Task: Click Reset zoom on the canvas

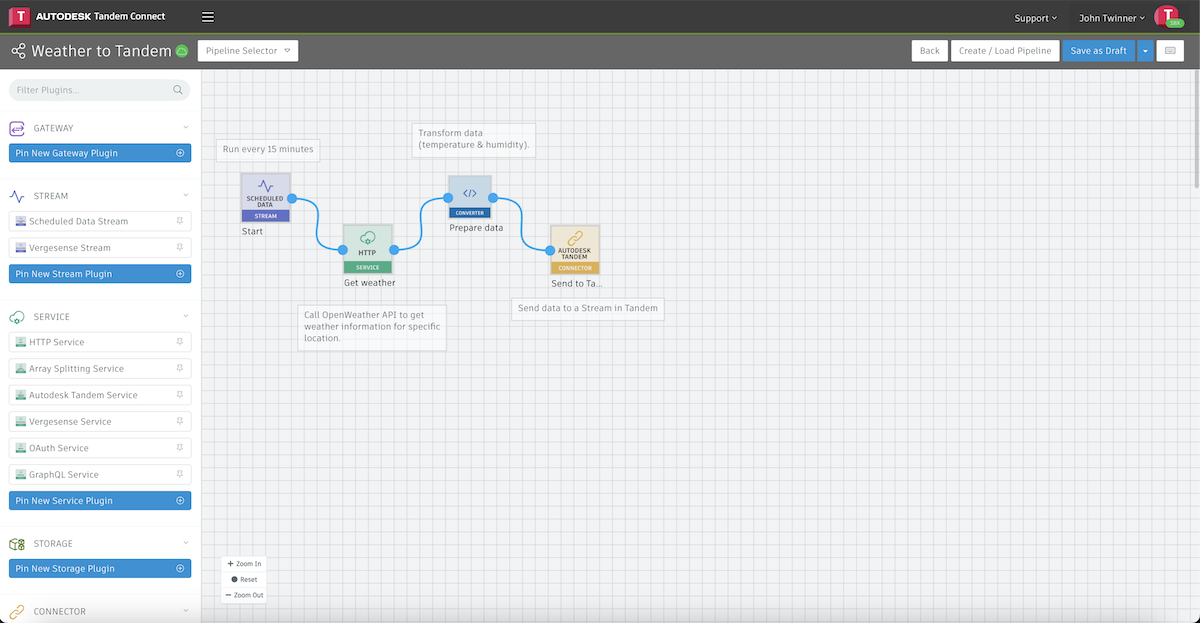Action: pos(244,580)
